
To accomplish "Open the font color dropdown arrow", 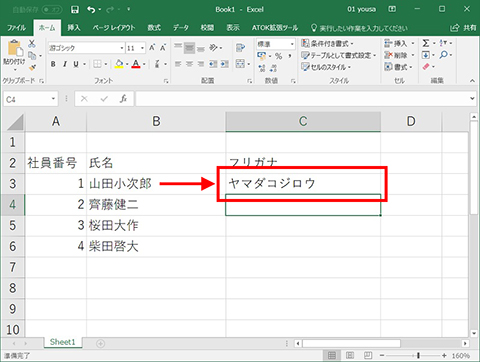I will tap(144, 64).
